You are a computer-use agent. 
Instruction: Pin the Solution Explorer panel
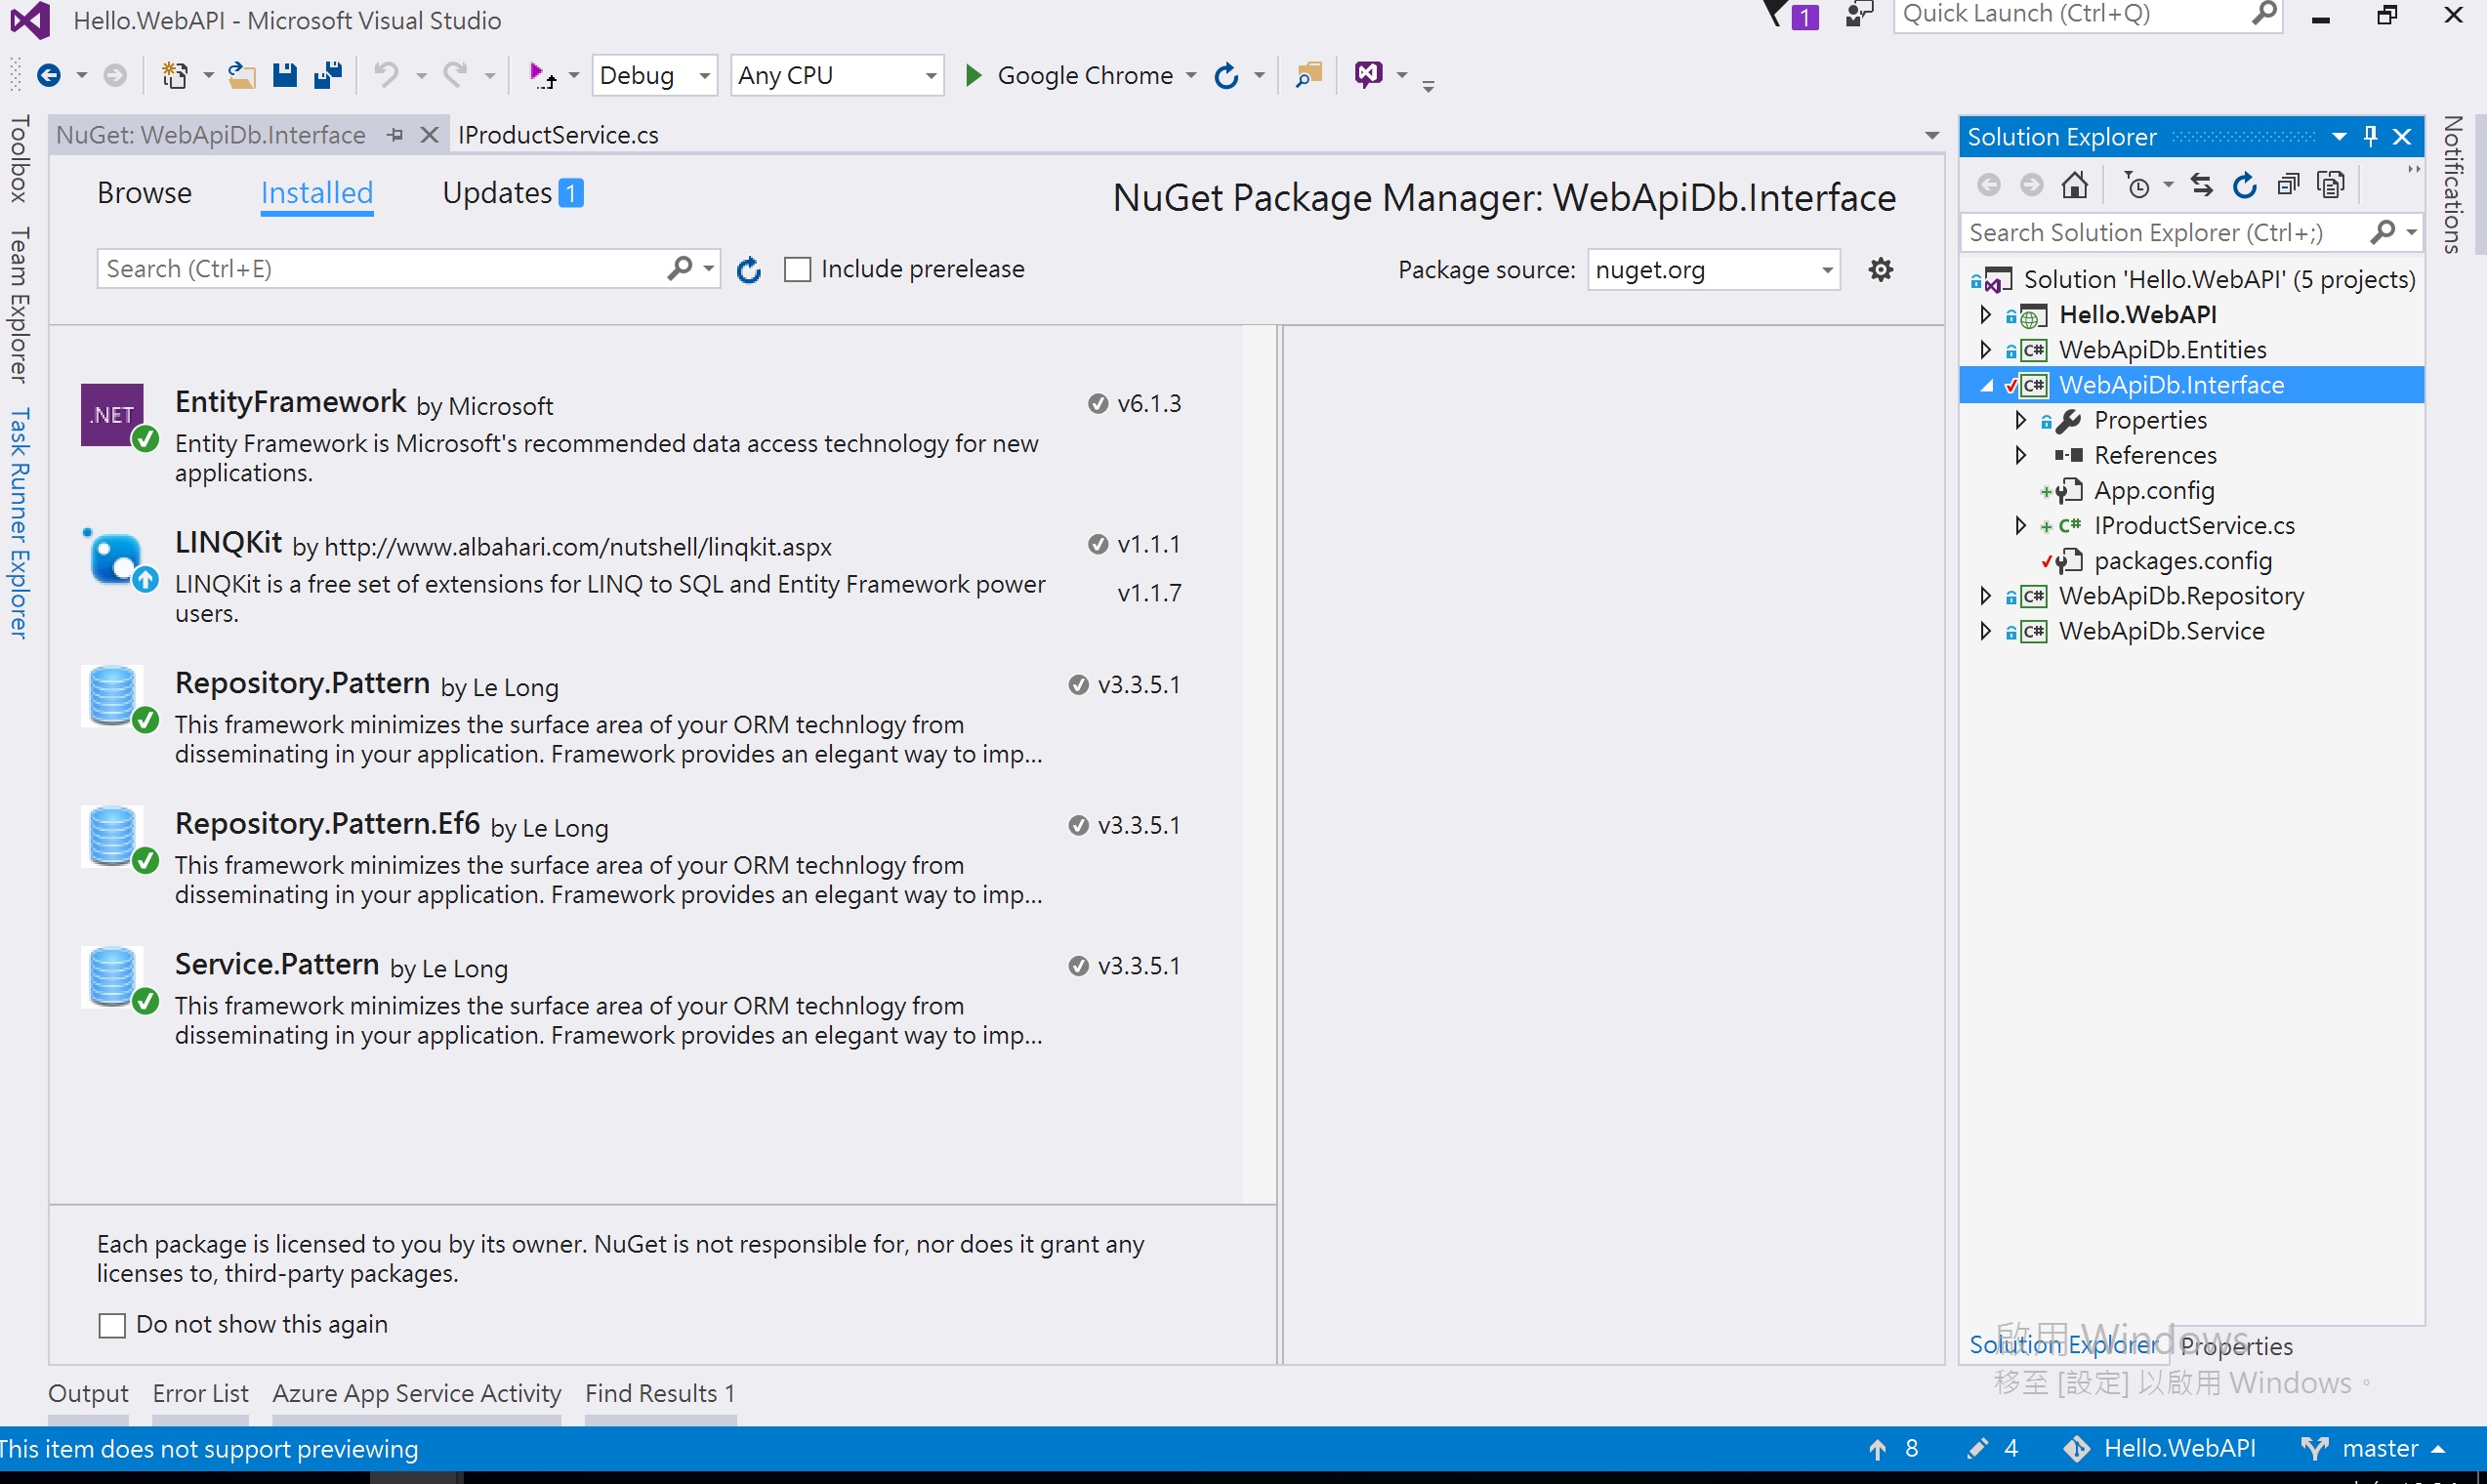click(2370, 136)
